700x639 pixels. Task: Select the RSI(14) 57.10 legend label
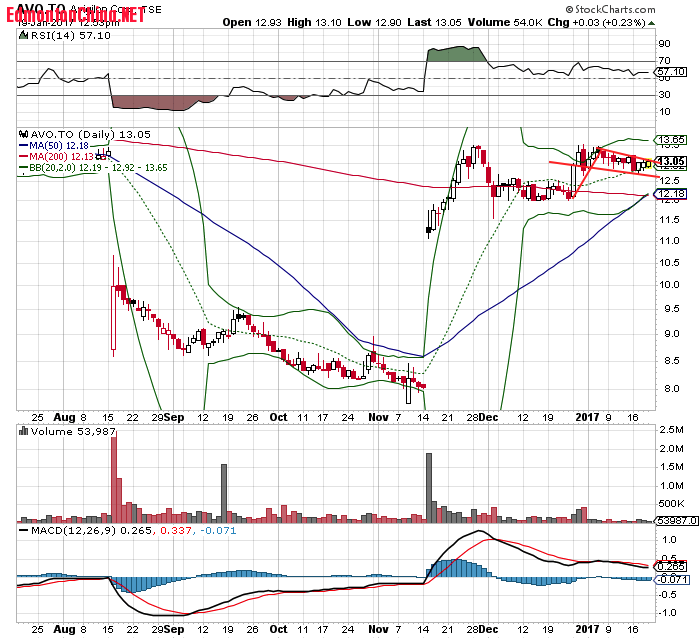[70, 35]
